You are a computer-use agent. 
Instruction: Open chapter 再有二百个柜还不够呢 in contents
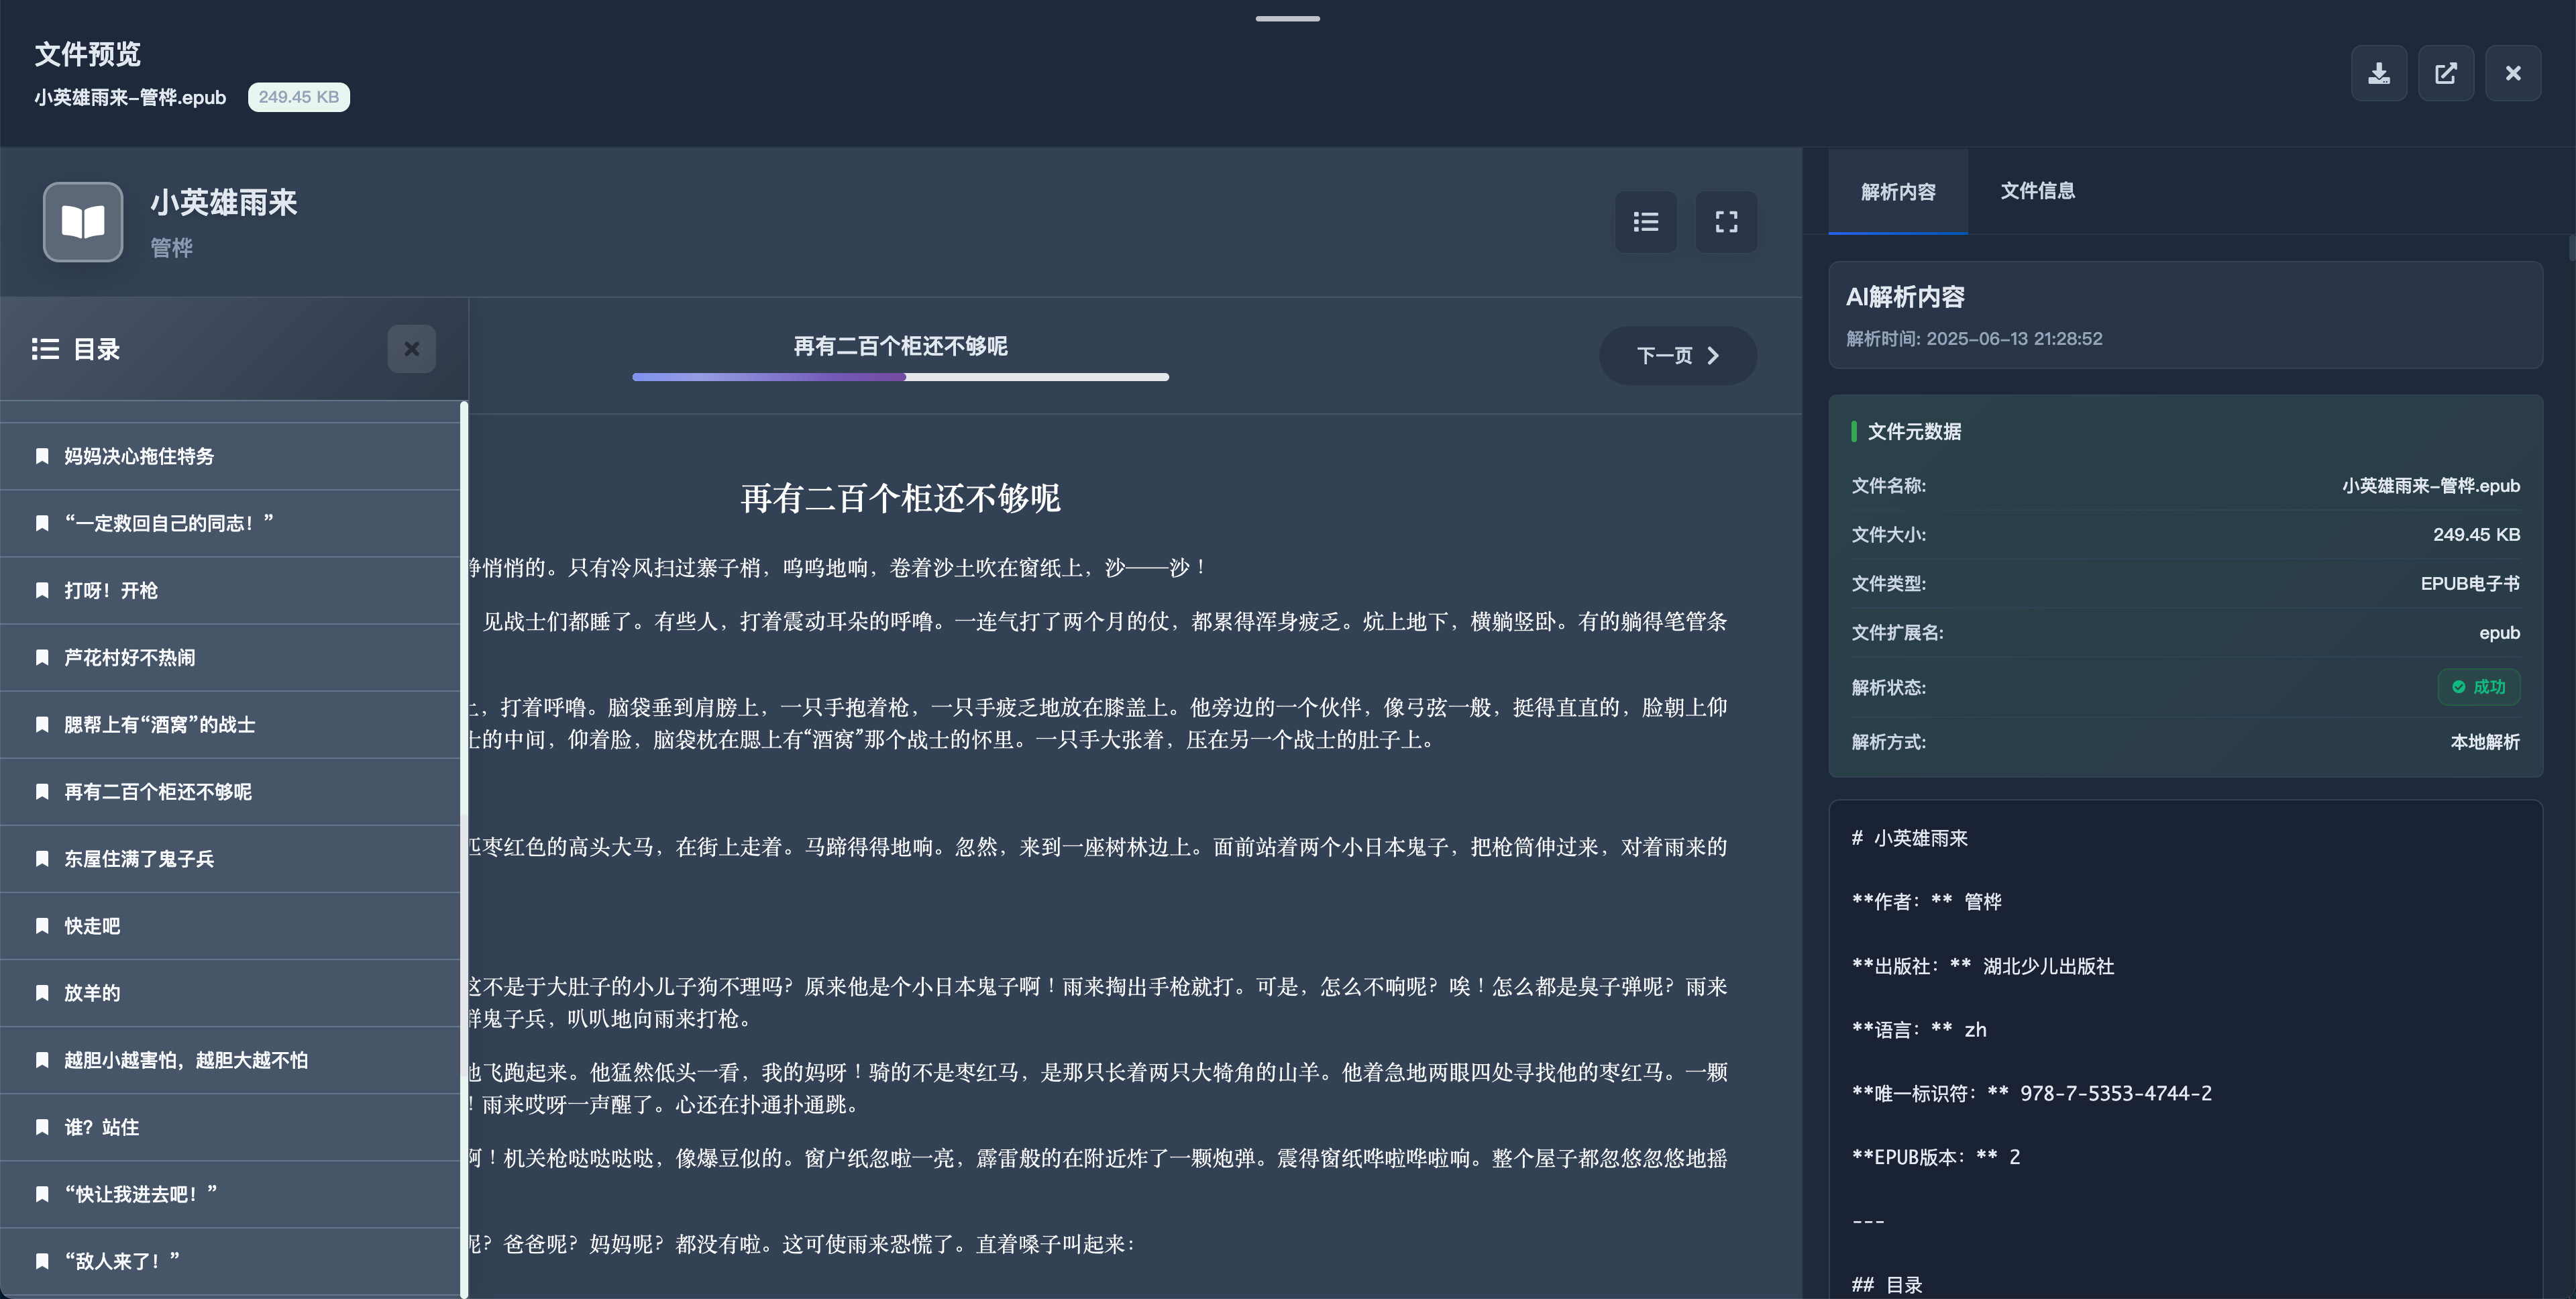230,791
